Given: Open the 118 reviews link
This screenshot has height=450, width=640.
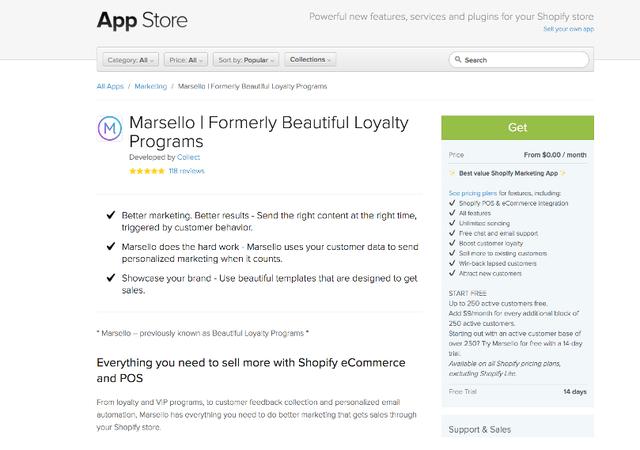Looking at the screenshot, I should [187, 171].
